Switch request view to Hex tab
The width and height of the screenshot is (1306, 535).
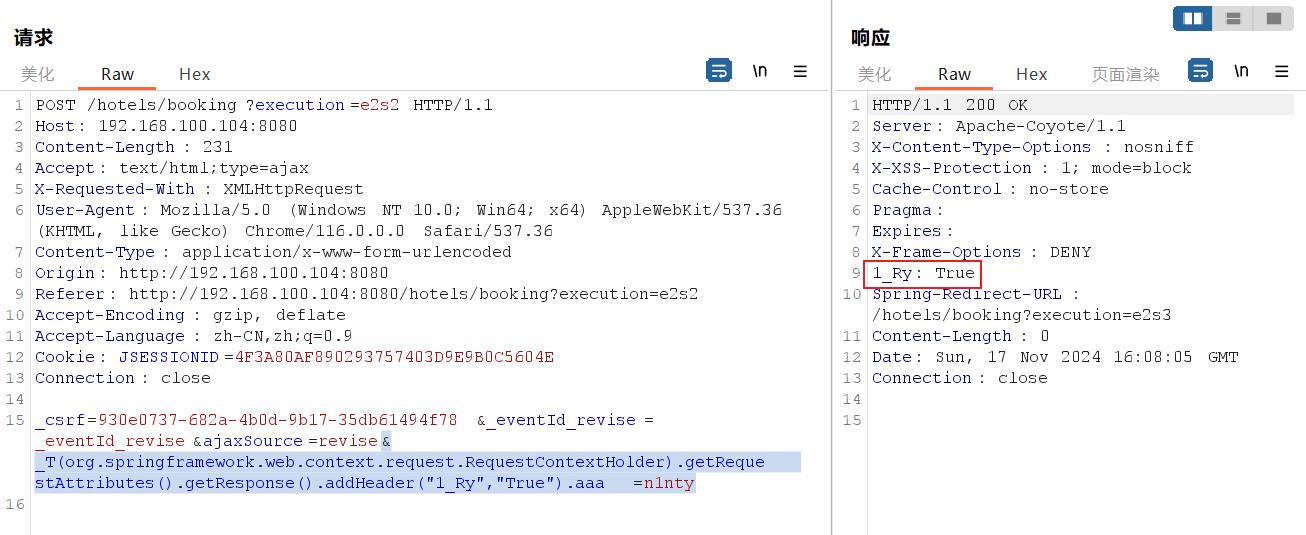click(195, 74)
